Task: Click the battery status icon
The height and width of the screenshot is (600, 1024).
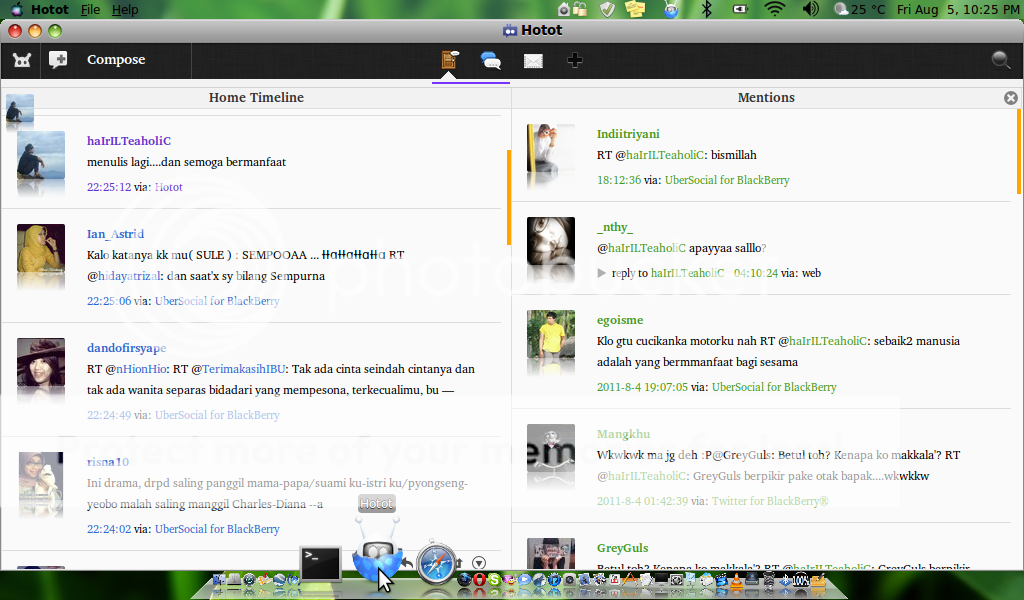Action: pyautogui.click(x=740, y=9)
